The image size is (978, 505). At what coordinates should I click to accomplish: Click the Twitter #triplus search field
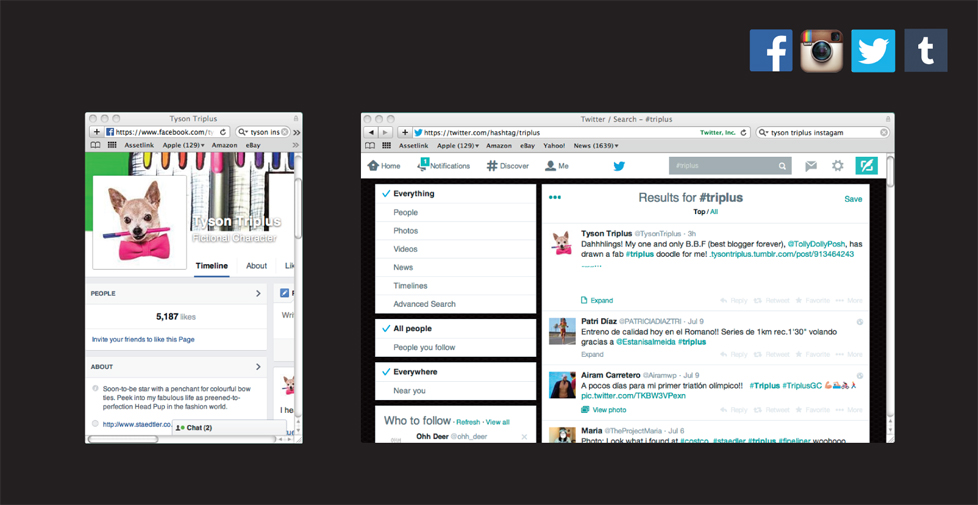point(722,166)
